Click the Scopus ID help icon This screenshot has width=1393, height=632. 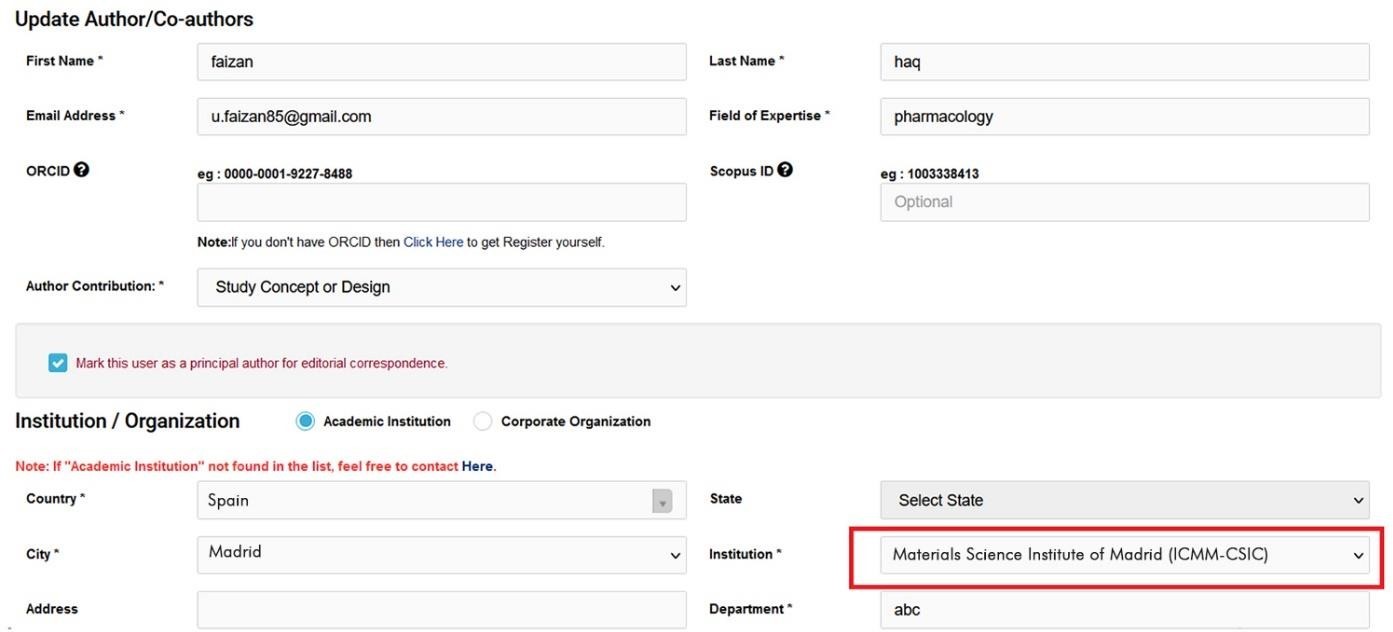coord(785,170)
